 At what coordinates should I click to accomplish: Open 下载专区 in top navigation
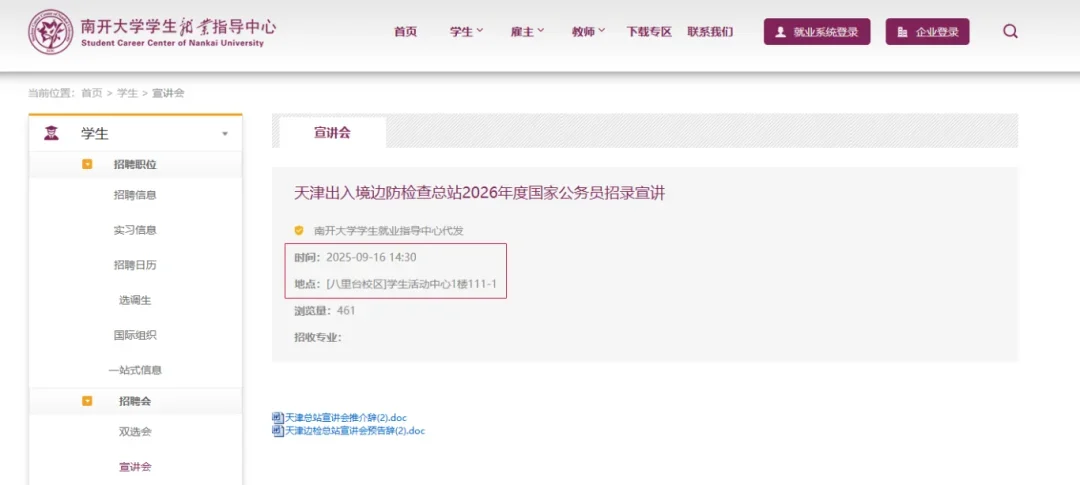click(649, 32)
